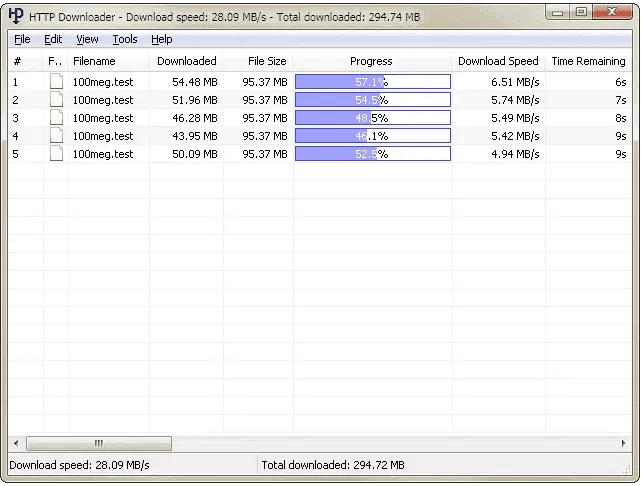This screenshot has width=642, height=486.
Task: Open the Help menu
Action: [162, 39]
